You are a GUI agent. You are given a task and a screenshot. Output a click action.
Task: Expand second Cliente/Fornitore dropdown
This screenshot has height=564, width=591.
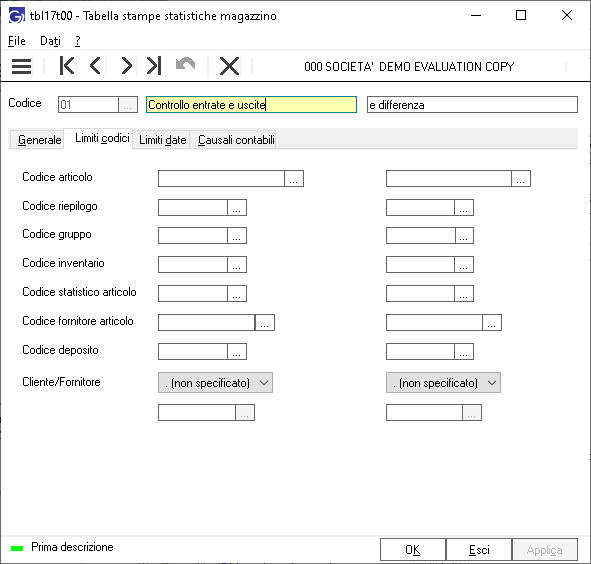(x=443, y=383)
